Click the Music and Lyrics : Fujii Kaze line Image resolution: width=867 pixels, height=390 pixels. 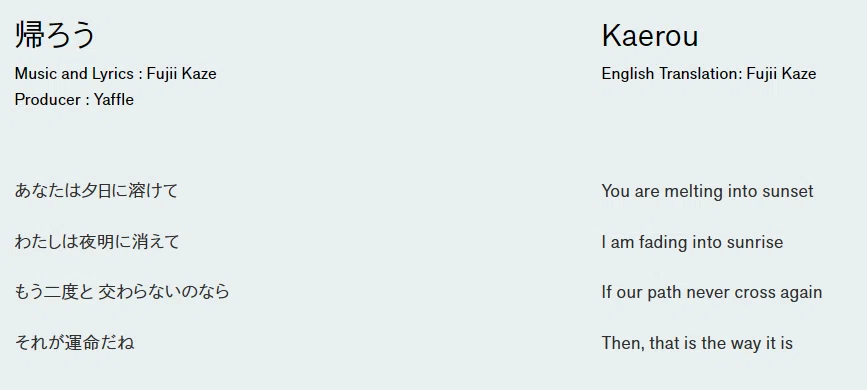pos(116,74)
